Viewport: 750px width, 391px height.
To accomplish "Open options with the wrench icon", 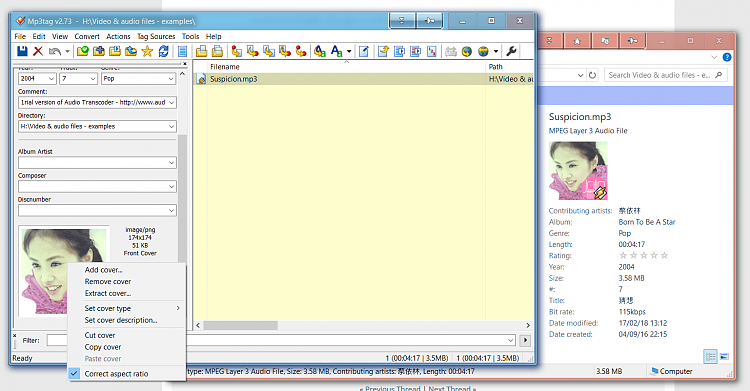I will pos(511,51).
